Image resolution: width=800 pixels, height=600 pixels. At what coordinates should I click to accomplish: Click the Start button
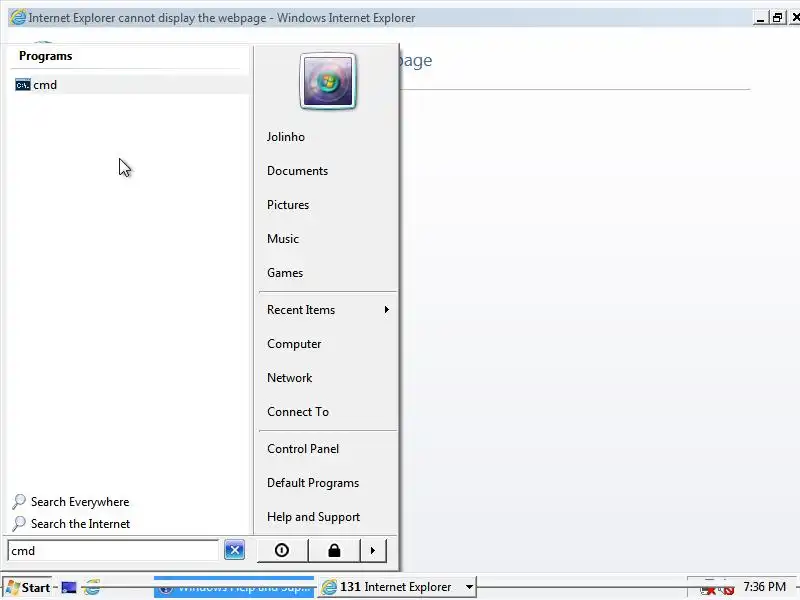28,587
